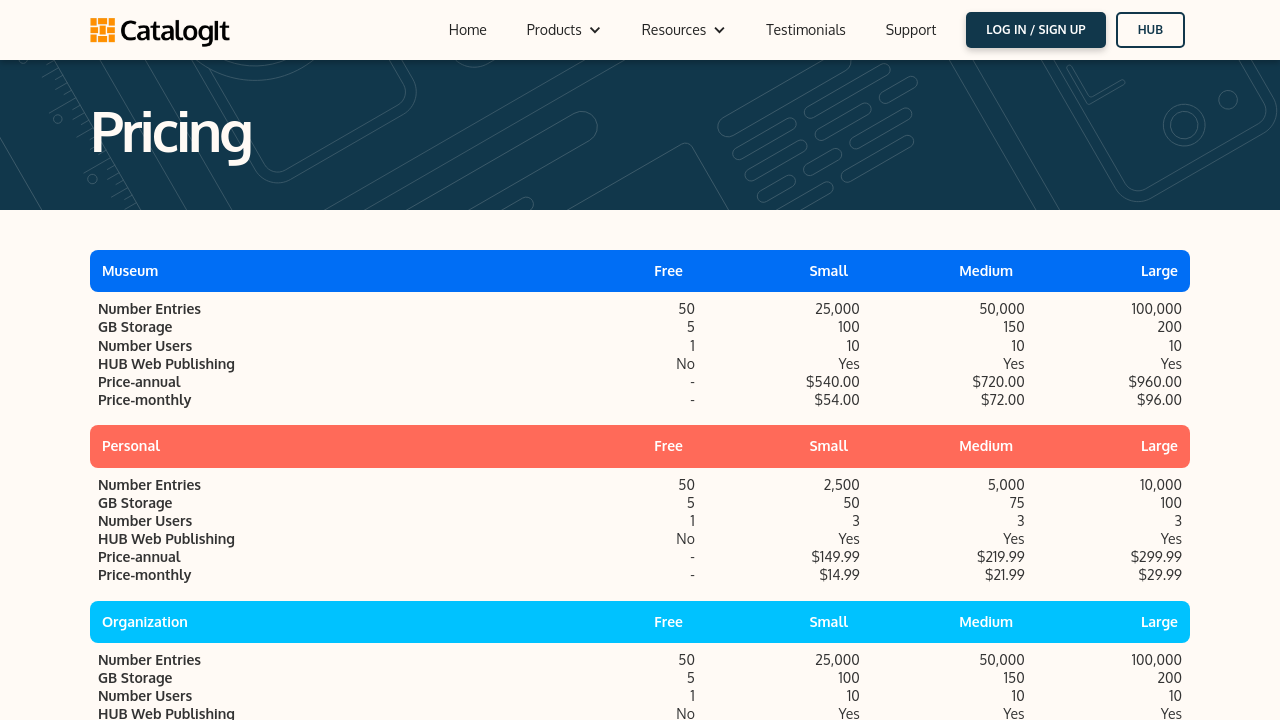Screen dimensions: 1280x720
Task: Click the Pricing page heading
Action: (x=171, y=132)
